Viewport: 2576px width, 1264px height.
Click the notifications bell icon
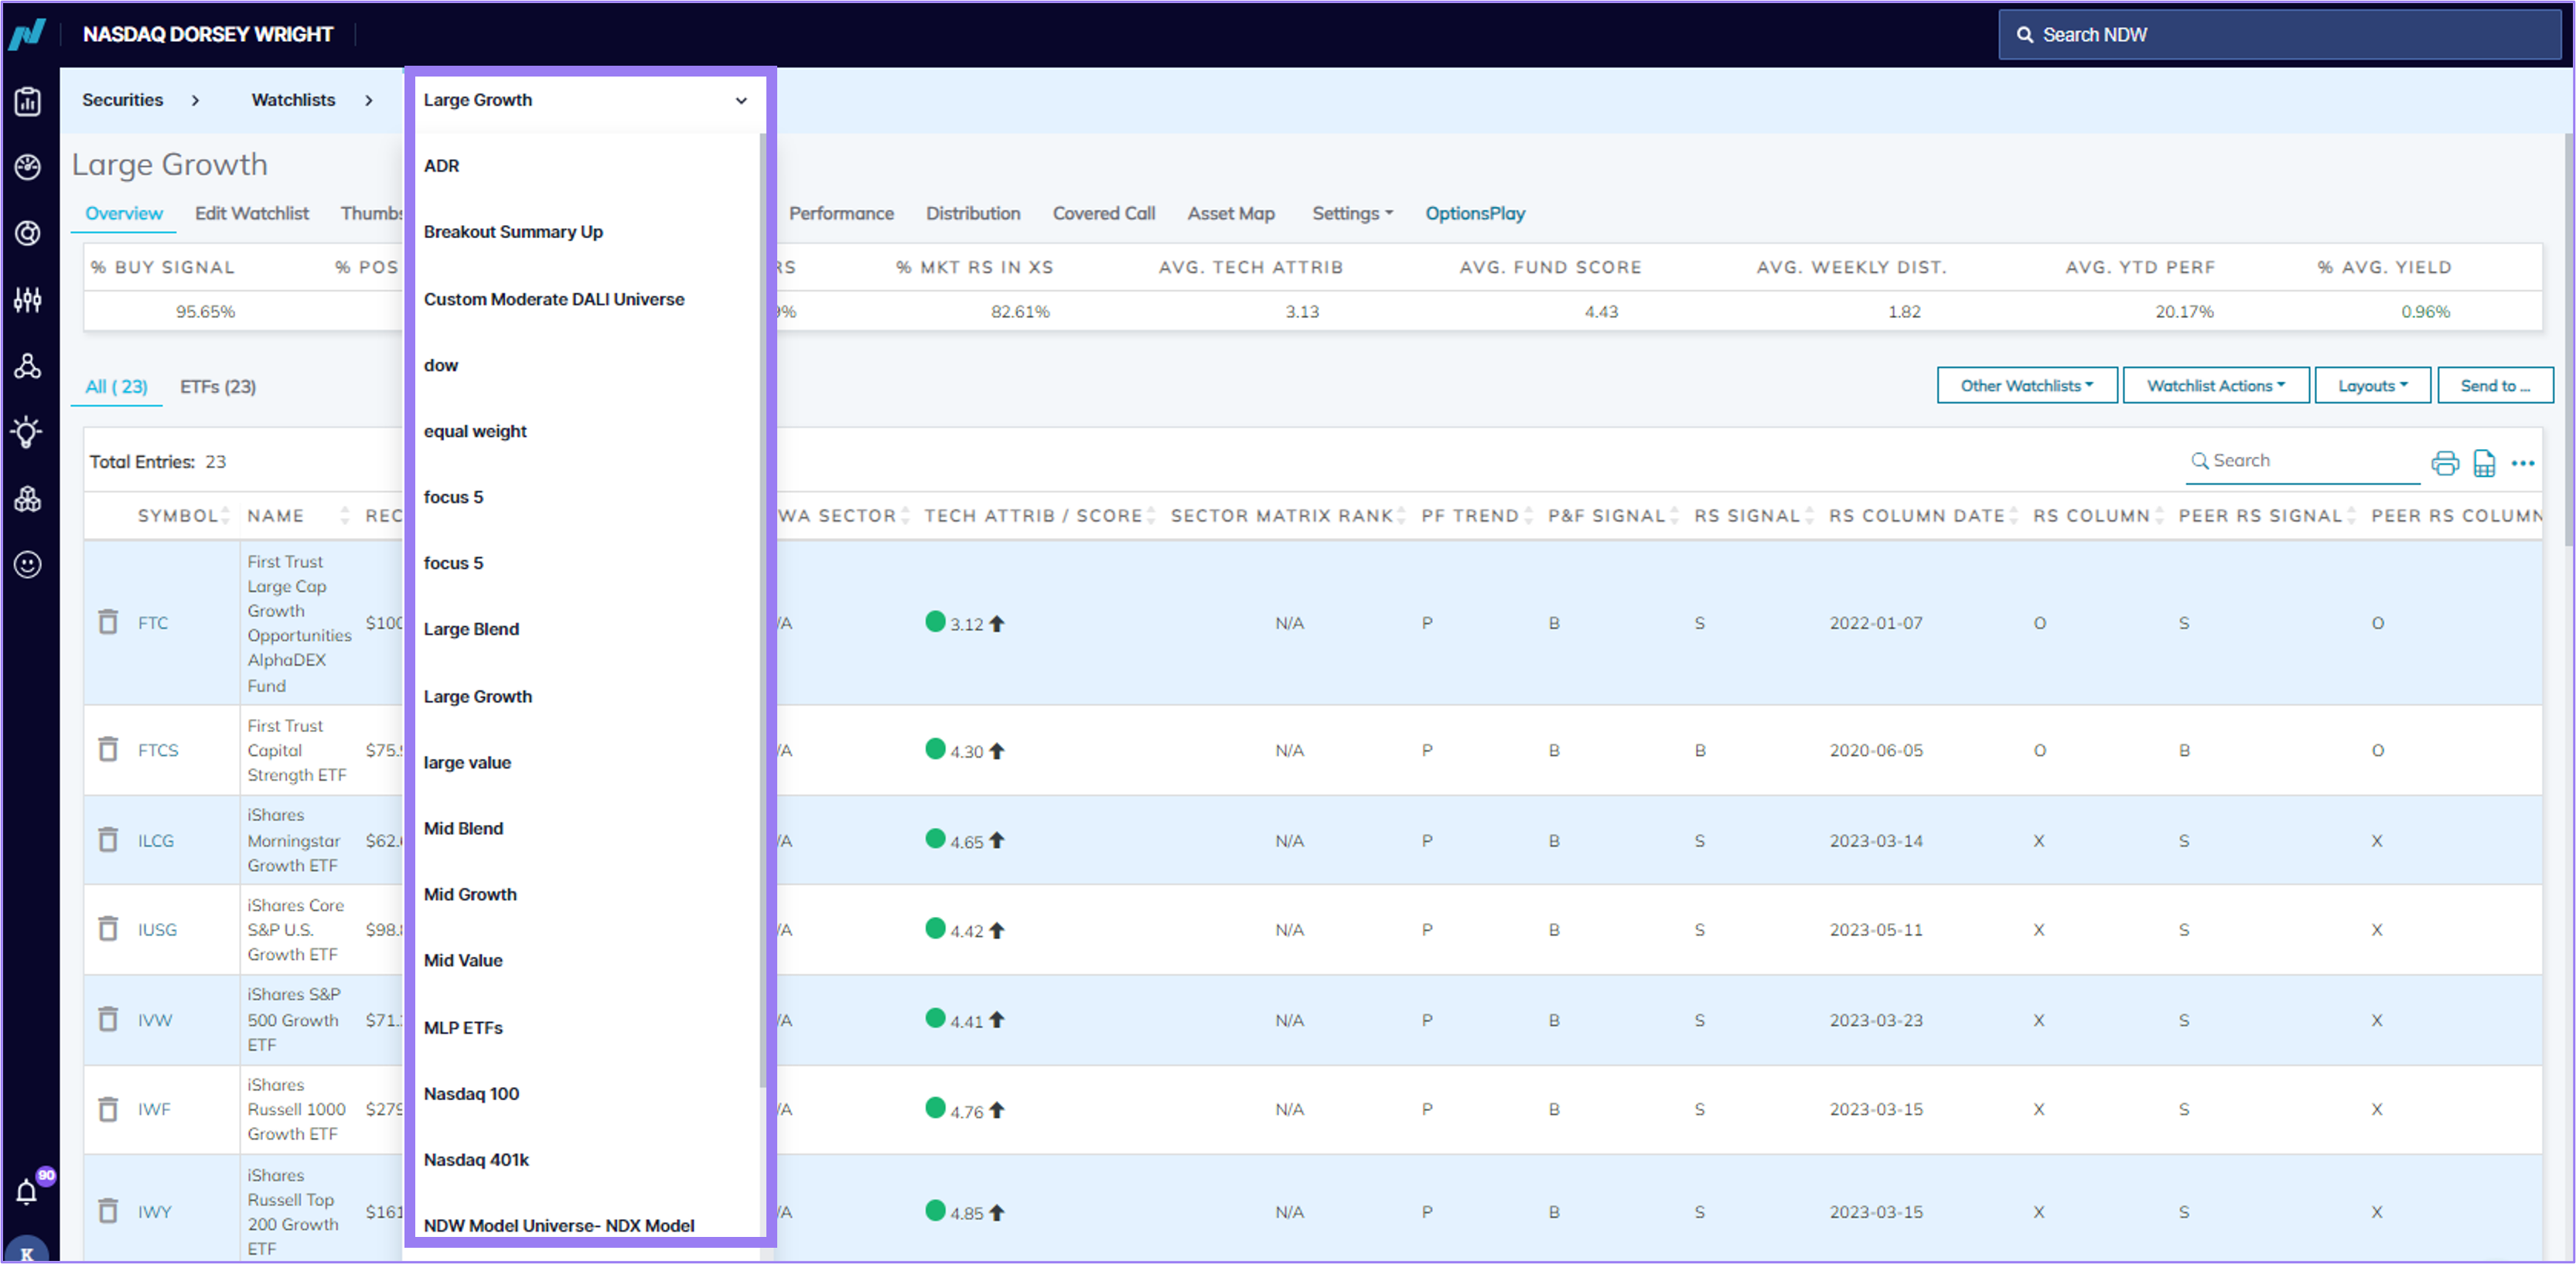pyautogui.click(x=27, y=1191)
